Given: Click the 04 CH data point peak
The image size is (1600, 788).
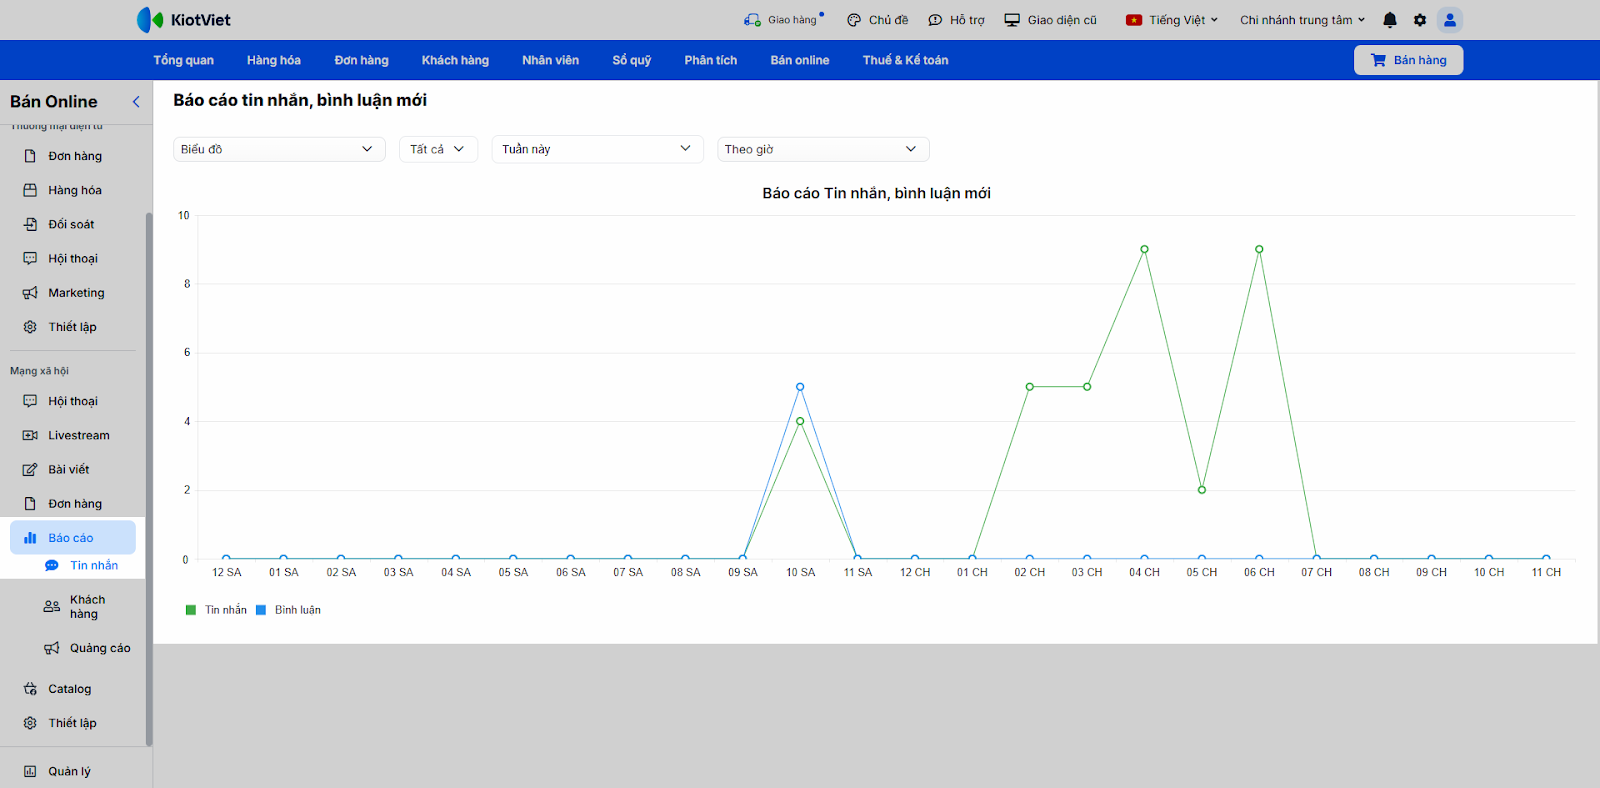Looking at the screenshot, I should (x=1144, y=250).
